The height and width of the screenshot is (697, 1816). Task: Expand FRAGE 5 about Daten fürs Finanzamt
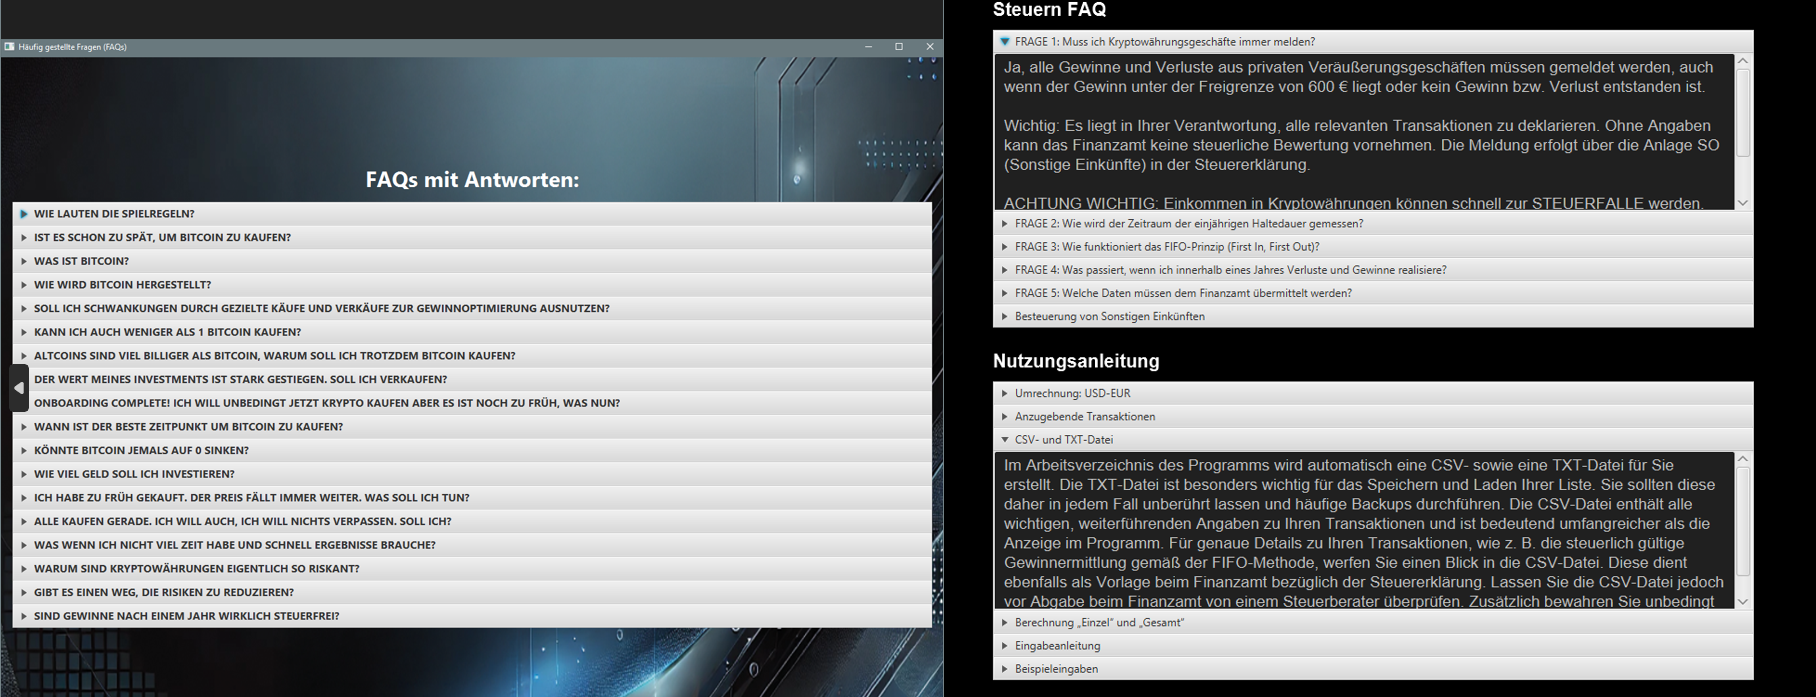1373,293
